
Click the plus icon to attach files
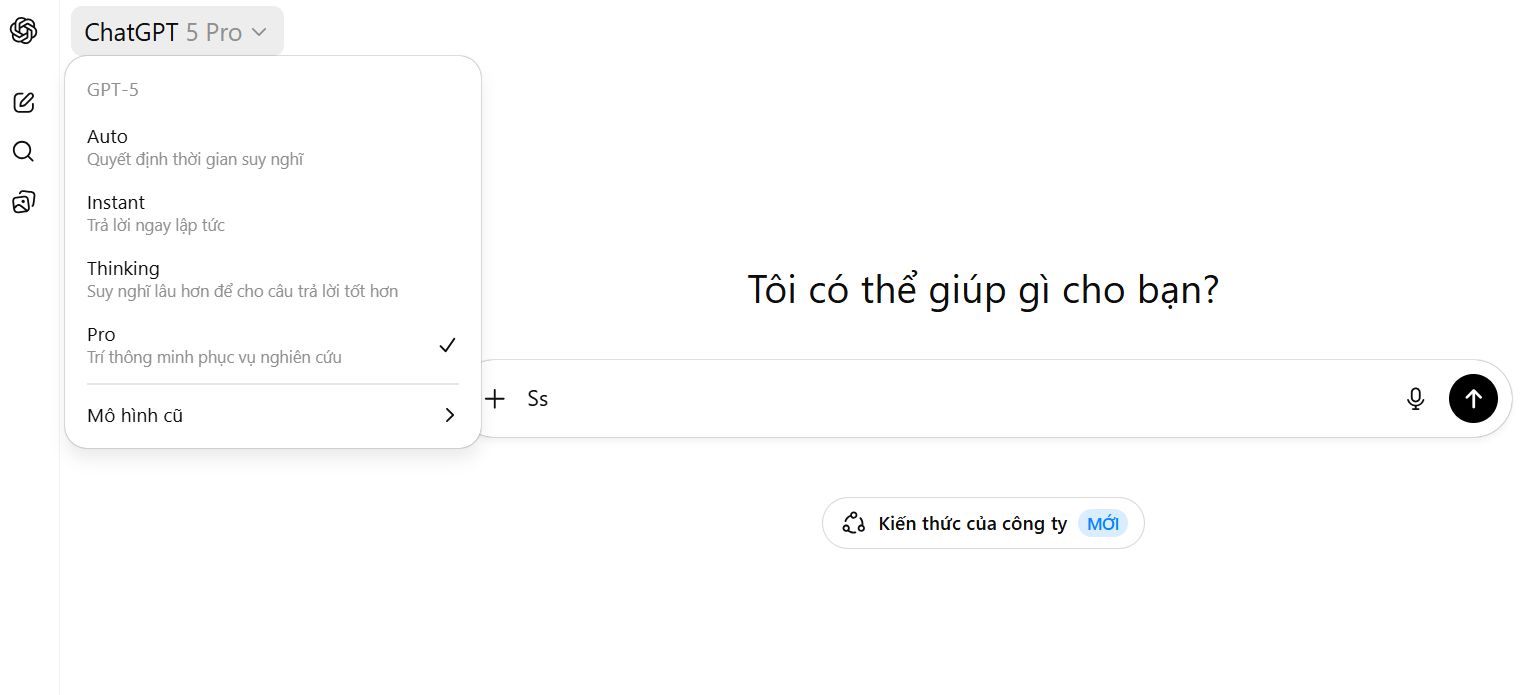pyautogui.click(x=495, y=399)
